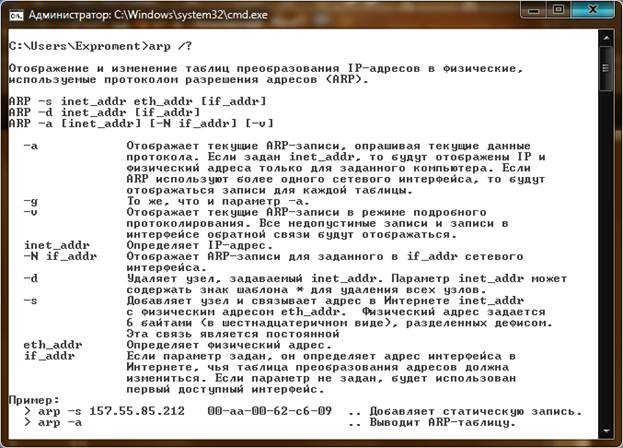The width and height of the screenshot is (623, 448).
Task: Click the 'inet_addr' parameter label
Action: 56,245
